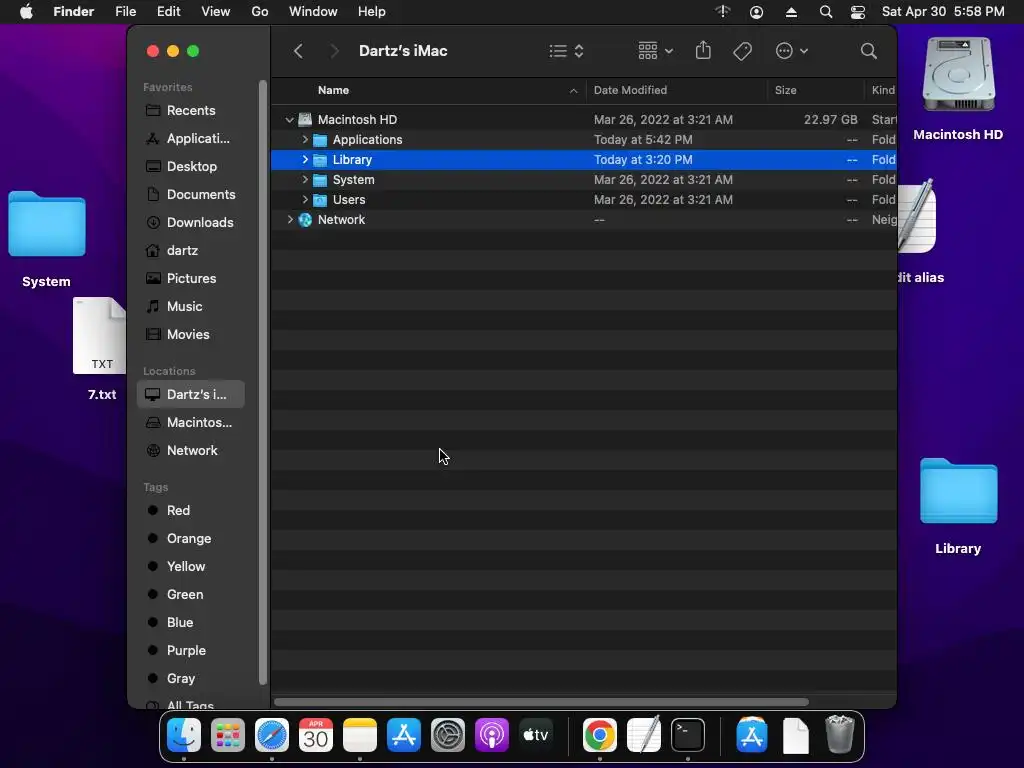
Task: Select Recents in the sidebar
Action: tap(191, 110)
